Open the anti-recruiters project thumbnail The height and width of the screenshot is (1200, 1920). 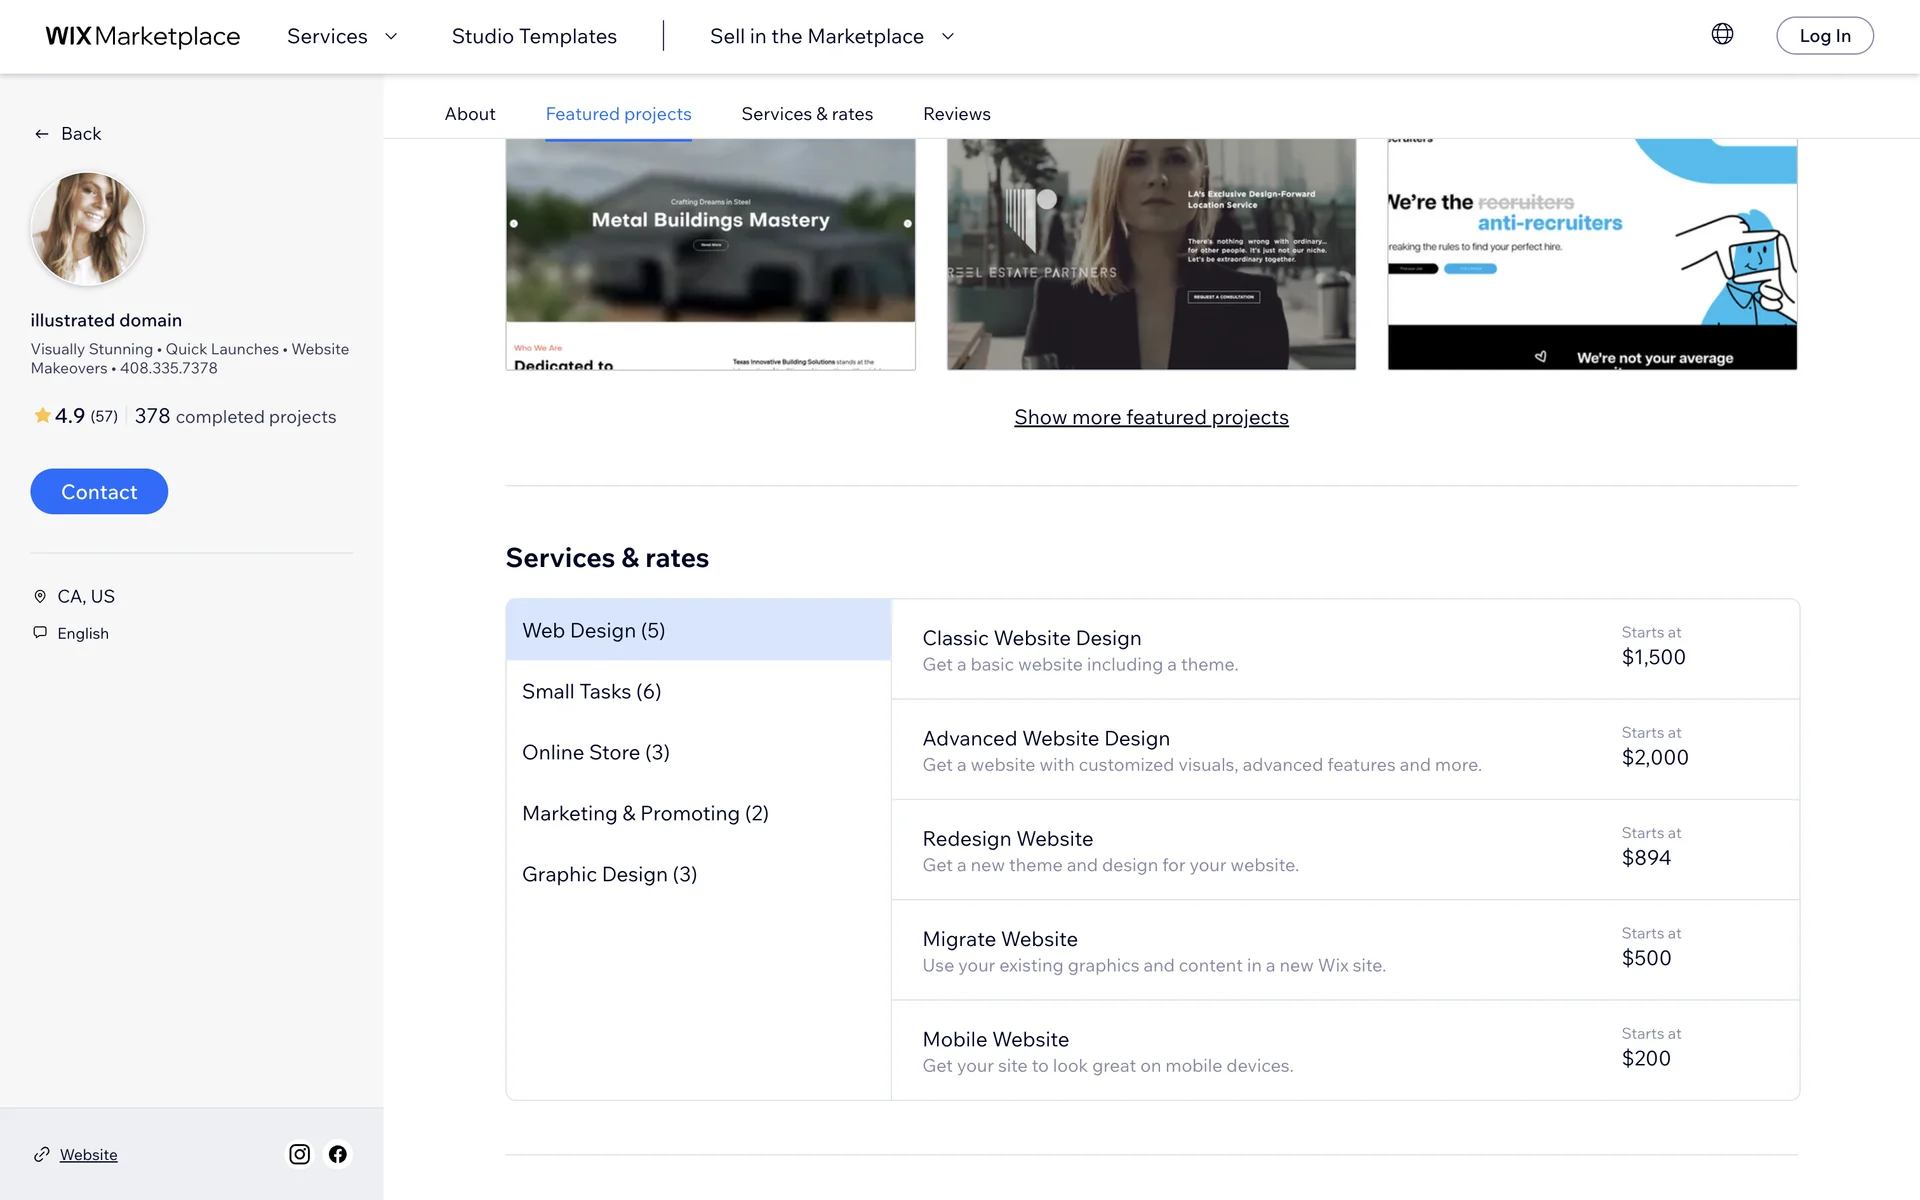tap(1592, 254)
